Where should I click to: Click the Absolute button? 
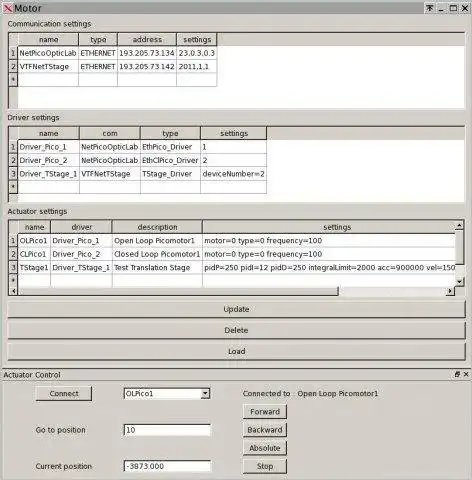(265, 448)
